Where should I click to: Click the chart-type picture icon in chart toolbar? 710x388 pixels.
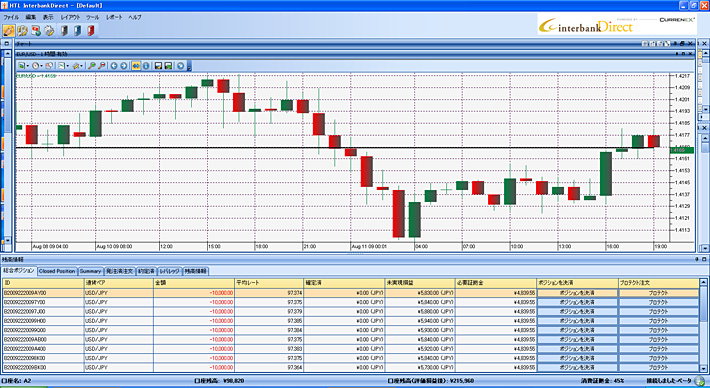coord(61,66)
